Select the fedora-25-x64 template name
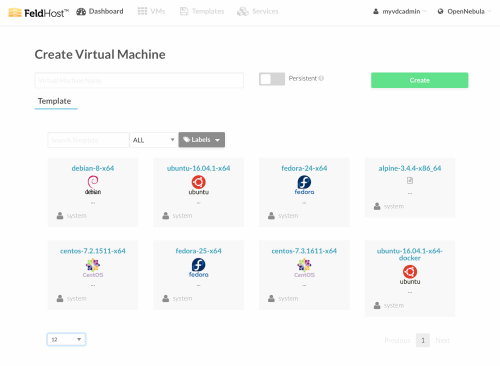The height and width of the screenshot is (366, 500). point(198,251)
